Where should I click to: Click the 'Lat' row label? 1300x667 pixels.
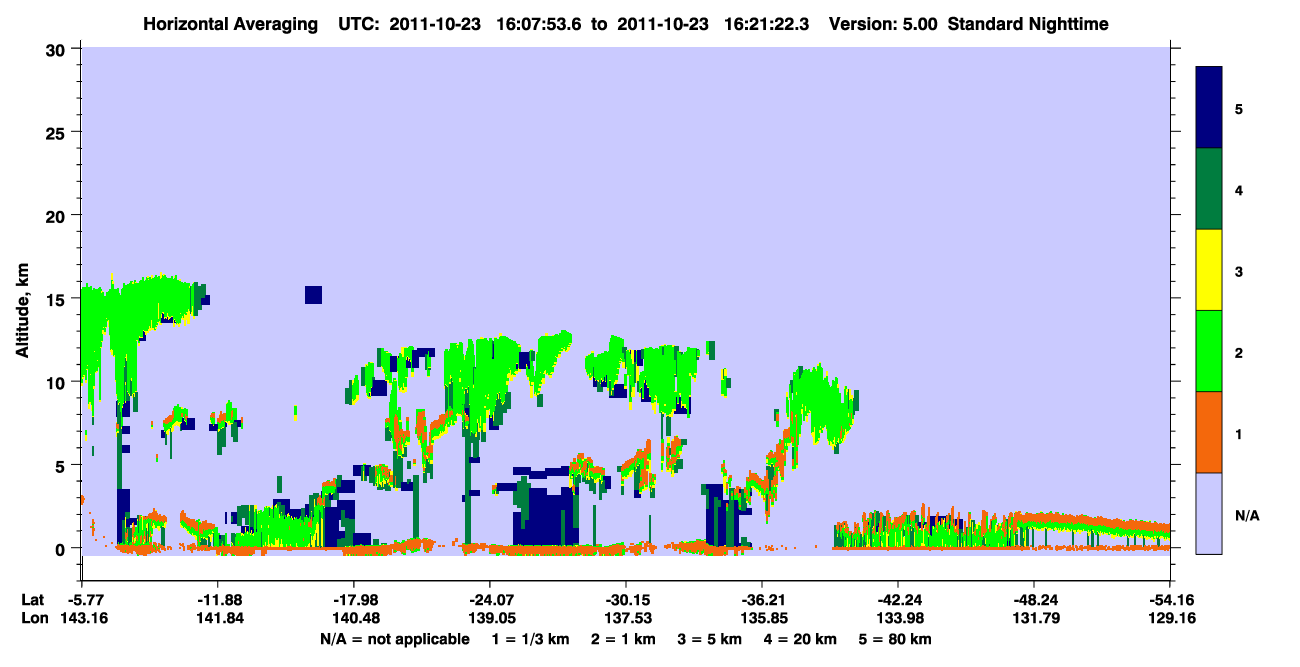(32, 600)
